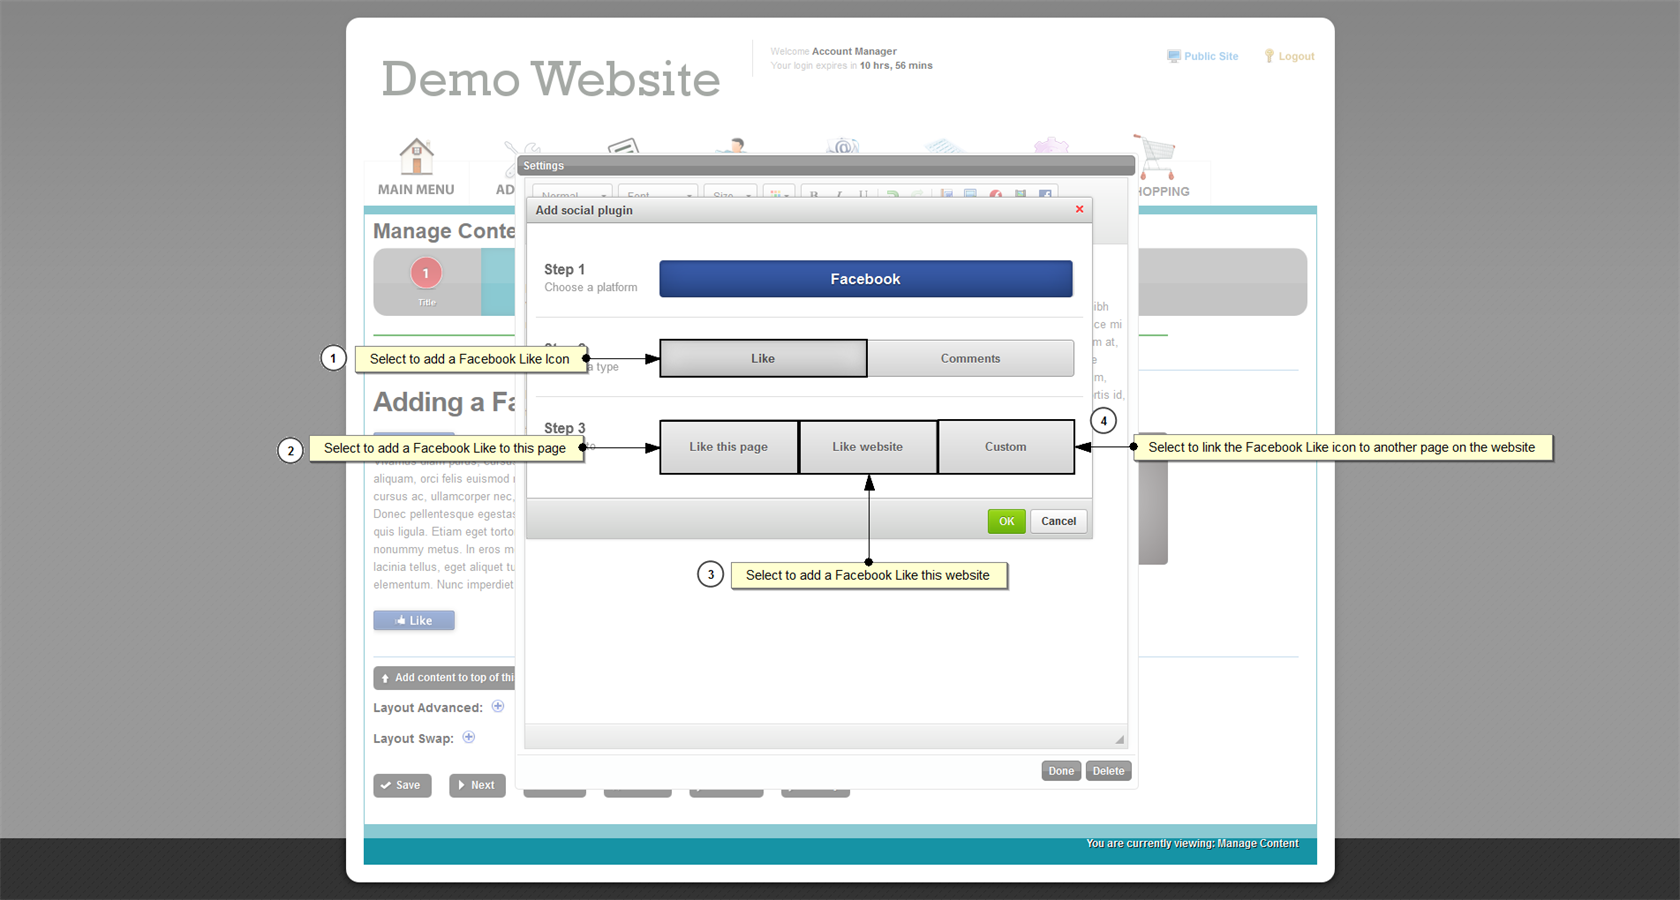This screenshot has width=1680, height=900.
Task: Select the Like plugin type
Action: tap(763, 358)
